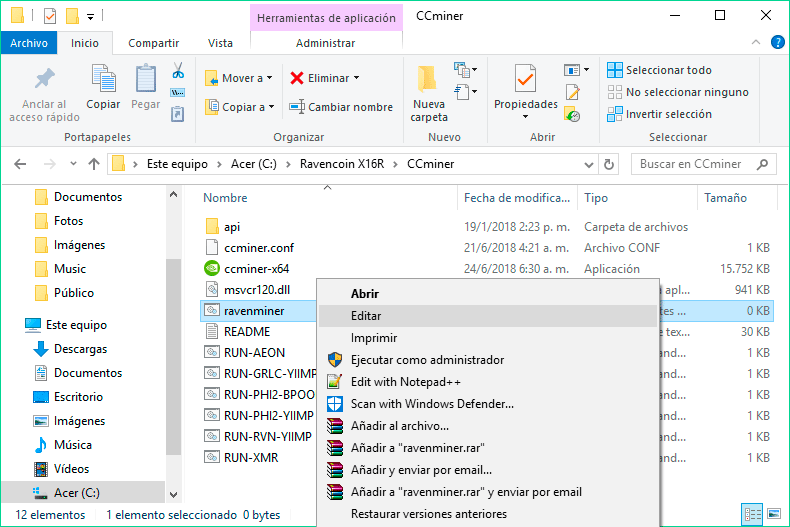Refresh the CCminer folder view

click(x=609, y=164)
